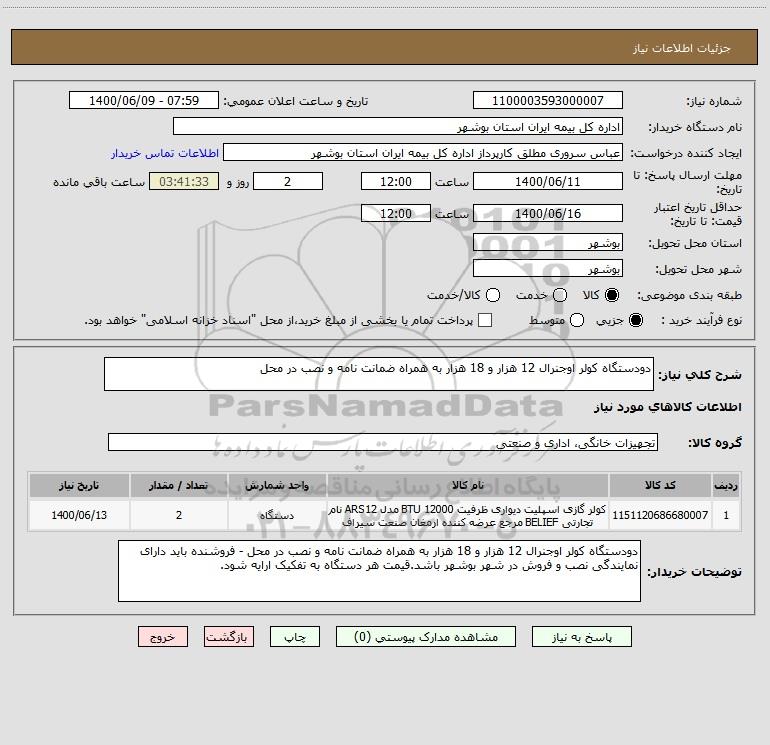Click the price validity date 1400/06/16

pyautogui.click(x=548, y=213)
